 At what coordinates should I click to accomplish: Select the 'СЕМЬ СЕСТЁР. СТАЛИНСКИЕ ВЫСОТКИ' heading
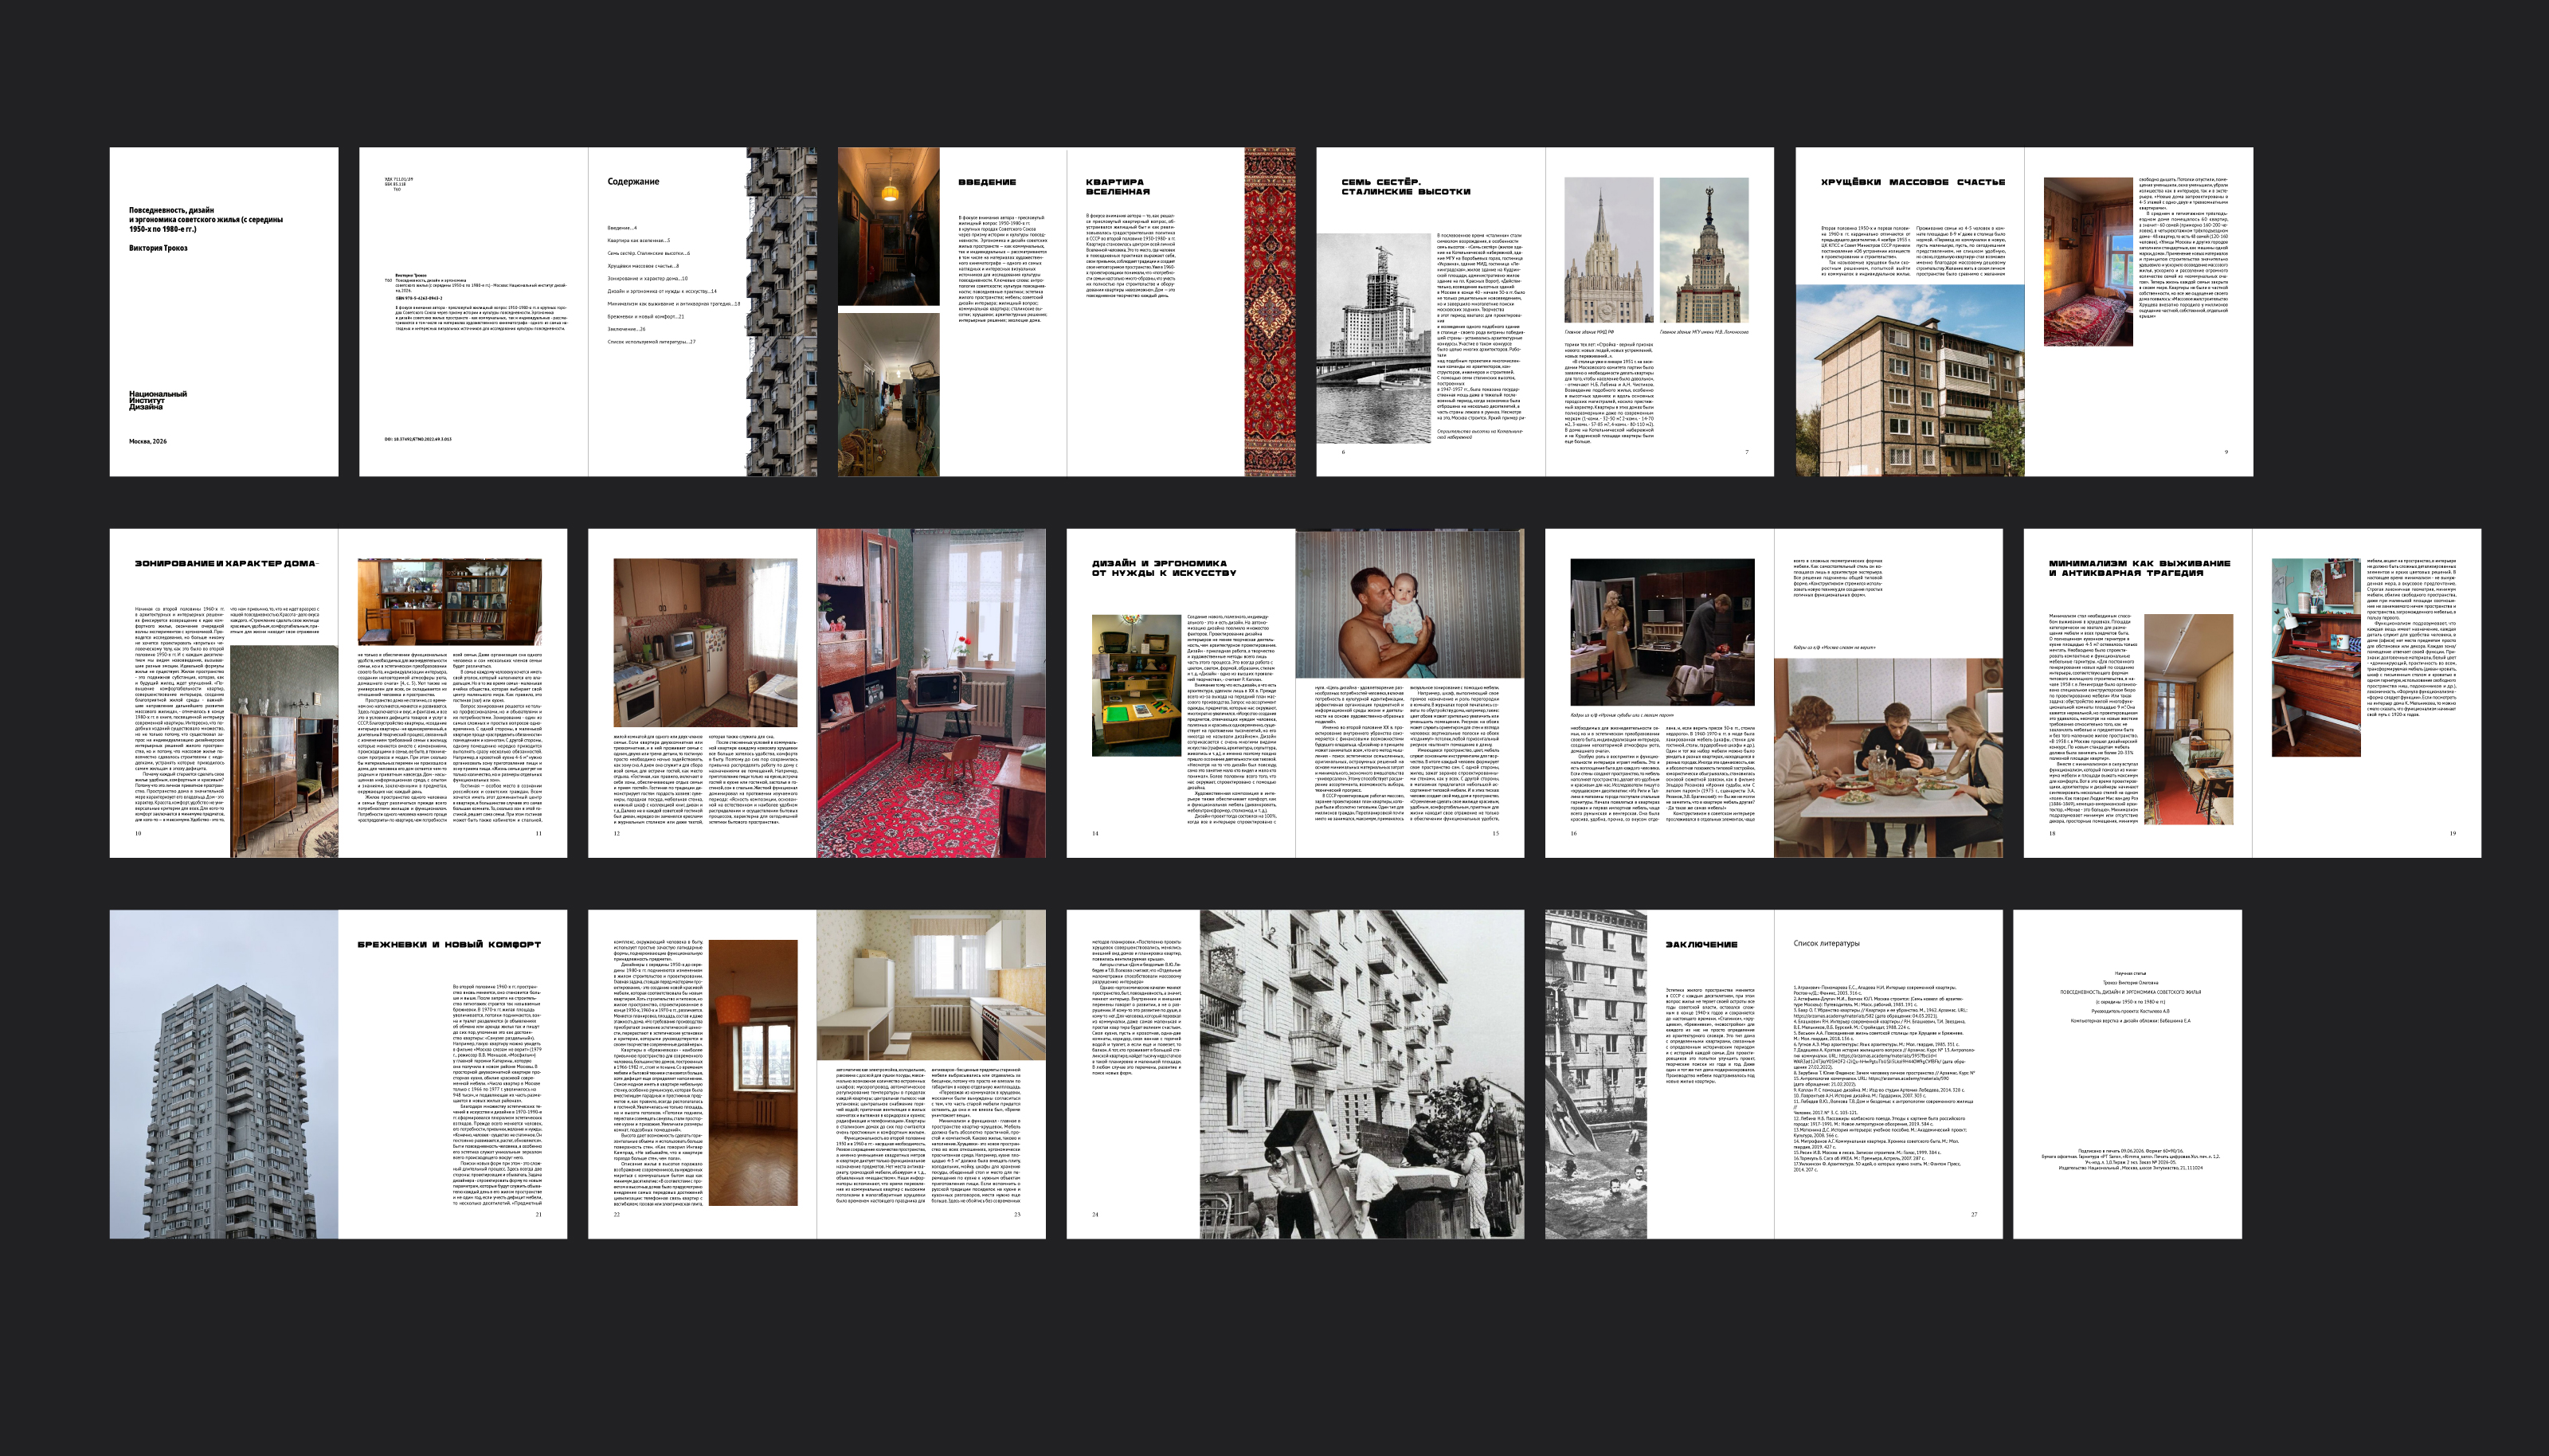click(1405, 187)
